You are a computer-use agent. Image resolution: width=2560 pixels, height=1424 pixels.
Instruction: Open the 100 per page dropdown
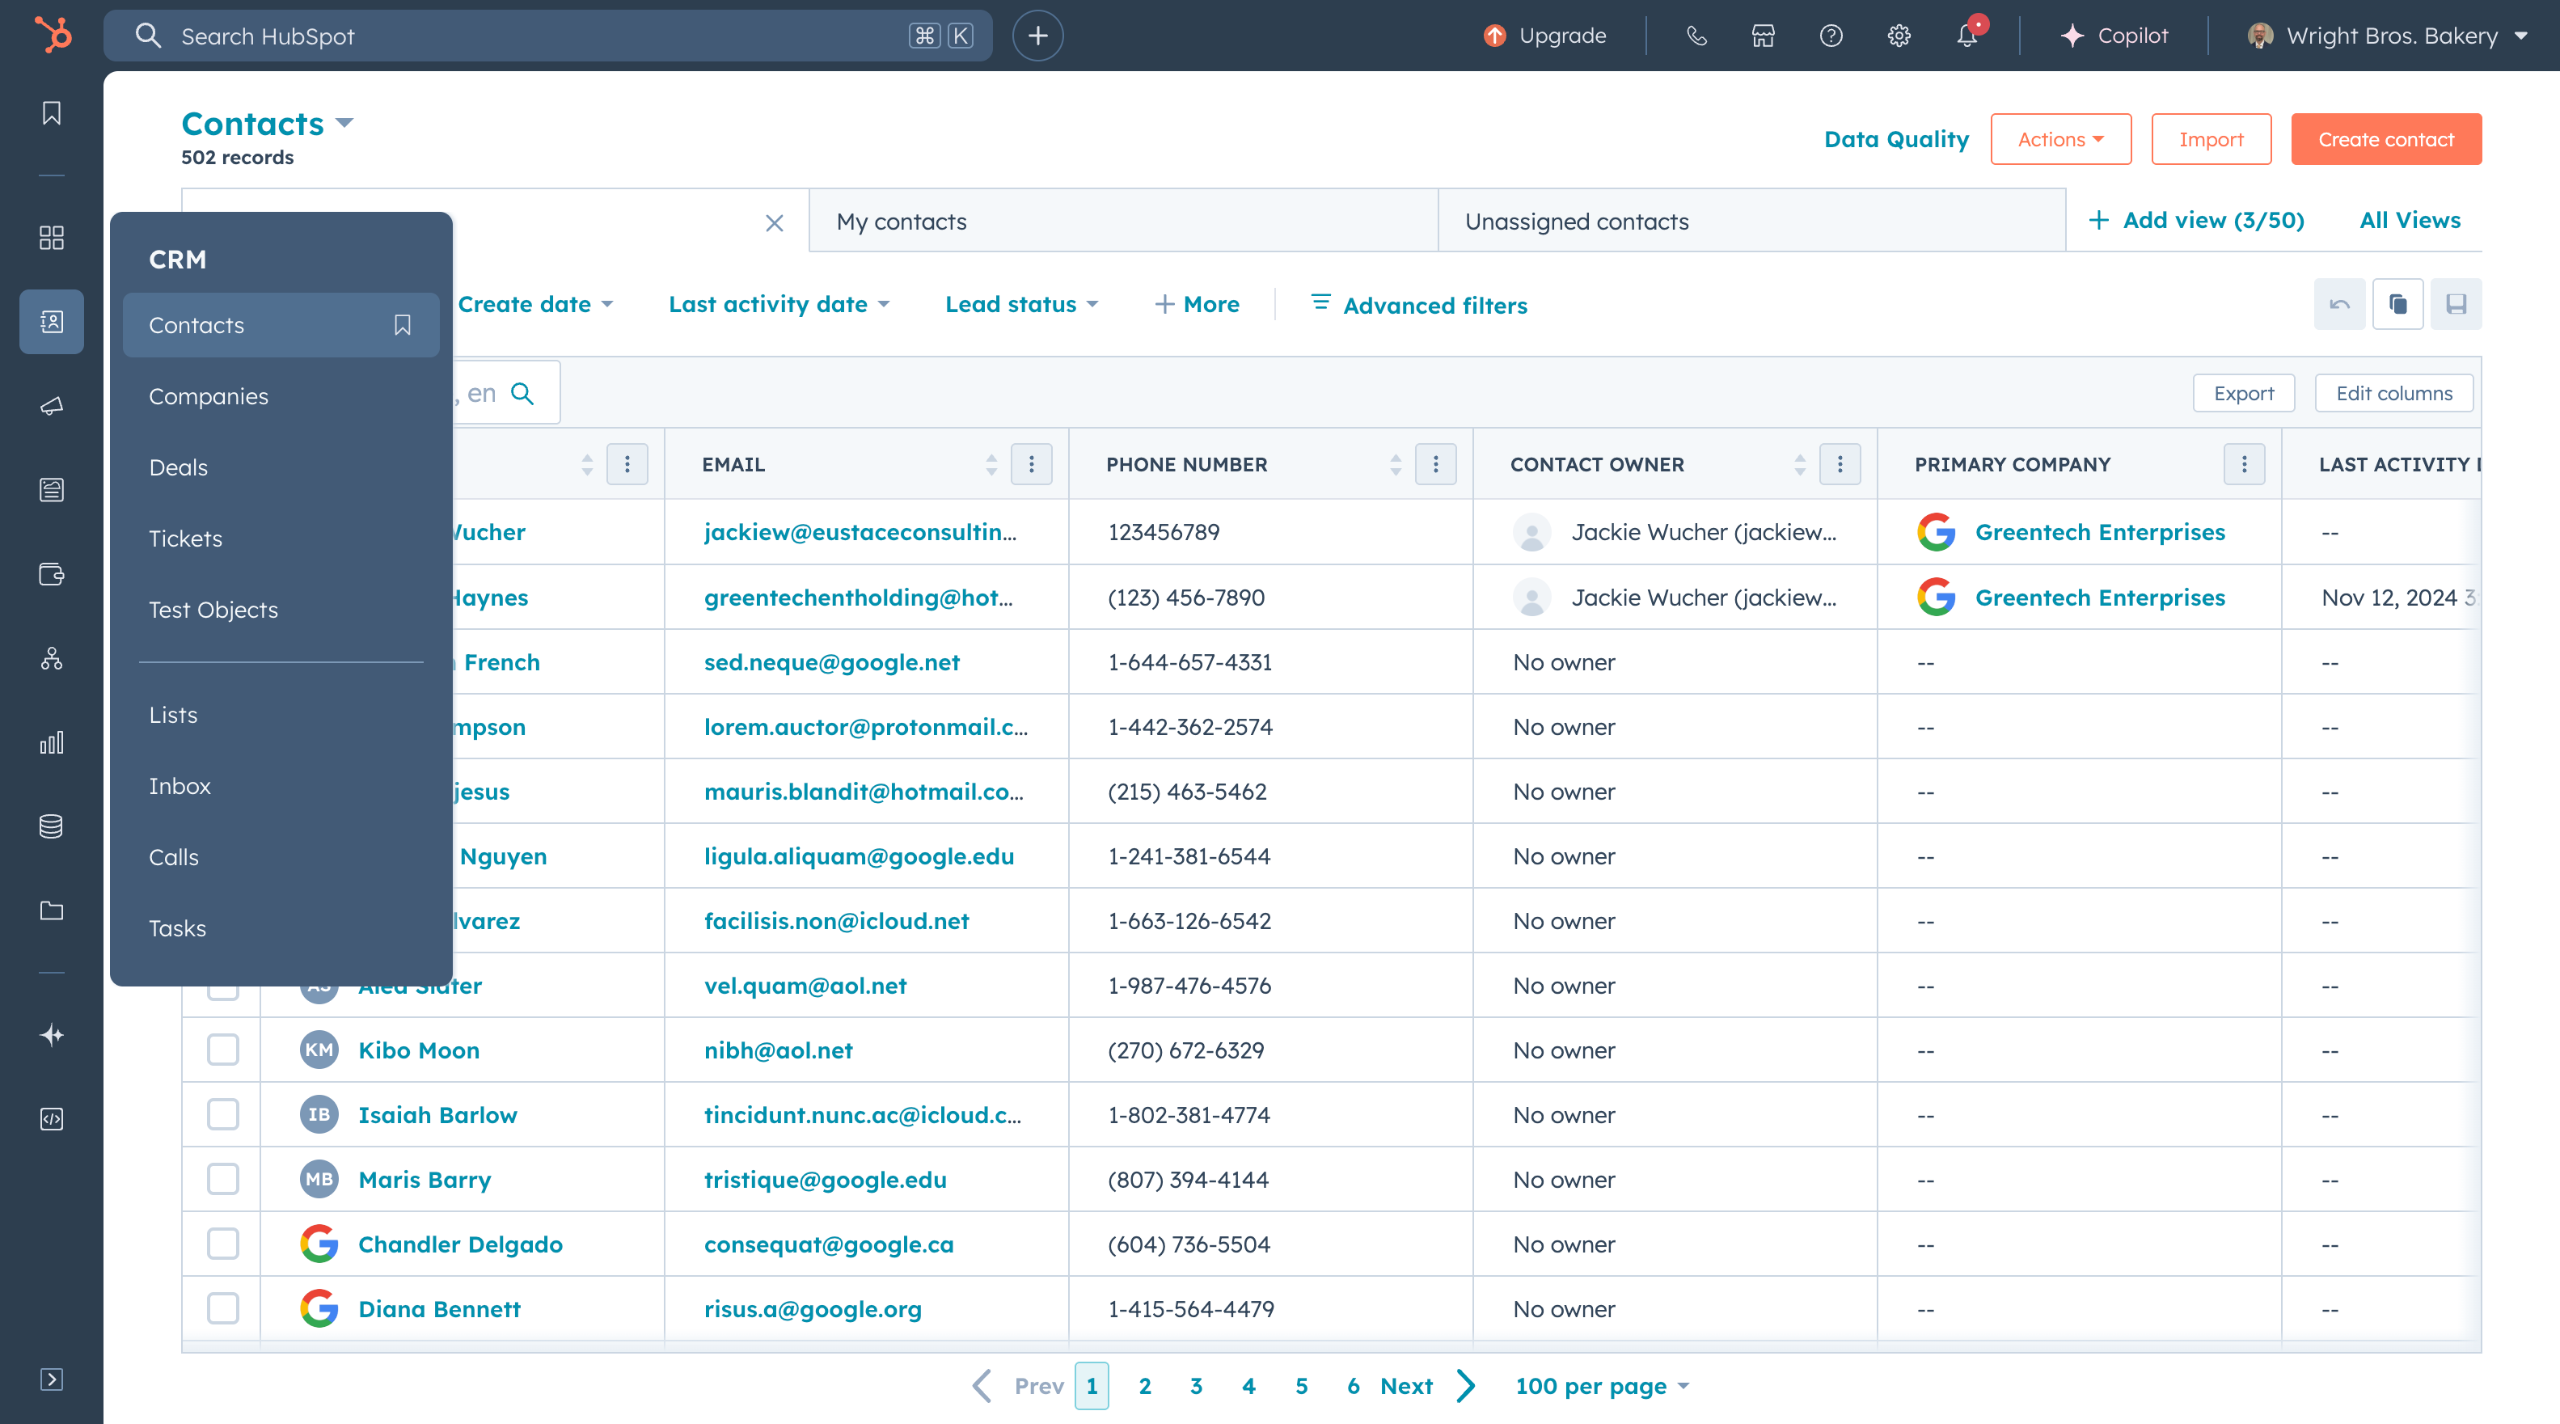[1601, 1386]
